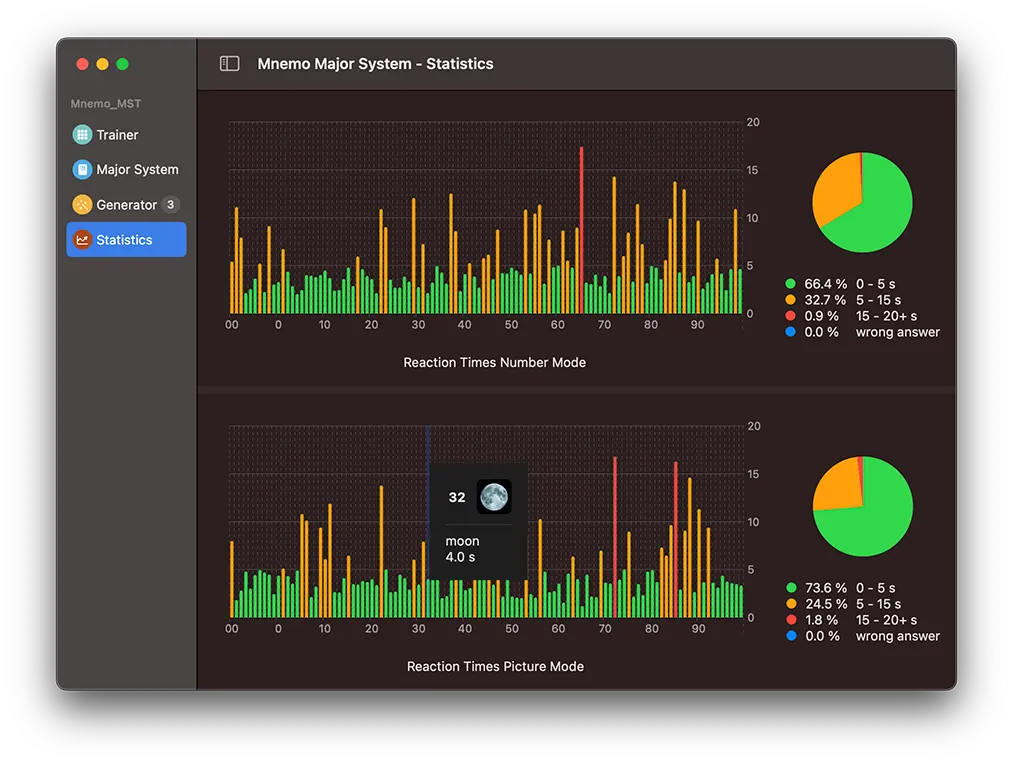Click the 32 moon tooltip box
The height and width of the screenshot is (764, 1012).
pos(478,520)
